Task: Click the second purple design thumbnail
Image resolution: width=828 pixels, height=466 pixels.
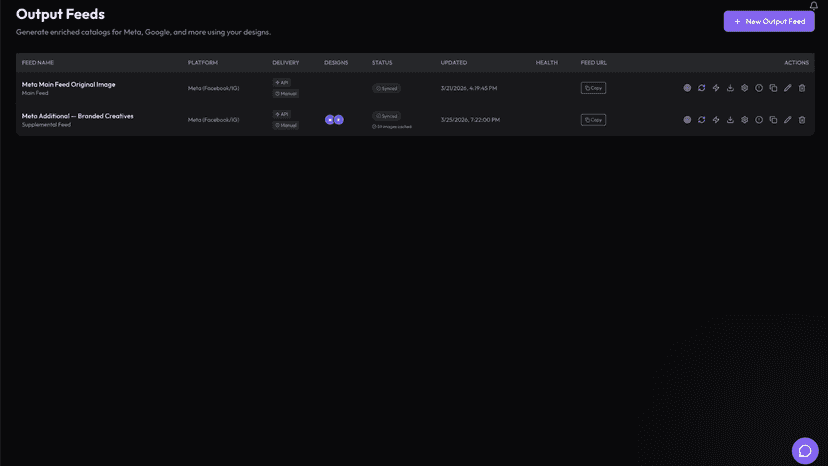Action: tap(339, 120)
